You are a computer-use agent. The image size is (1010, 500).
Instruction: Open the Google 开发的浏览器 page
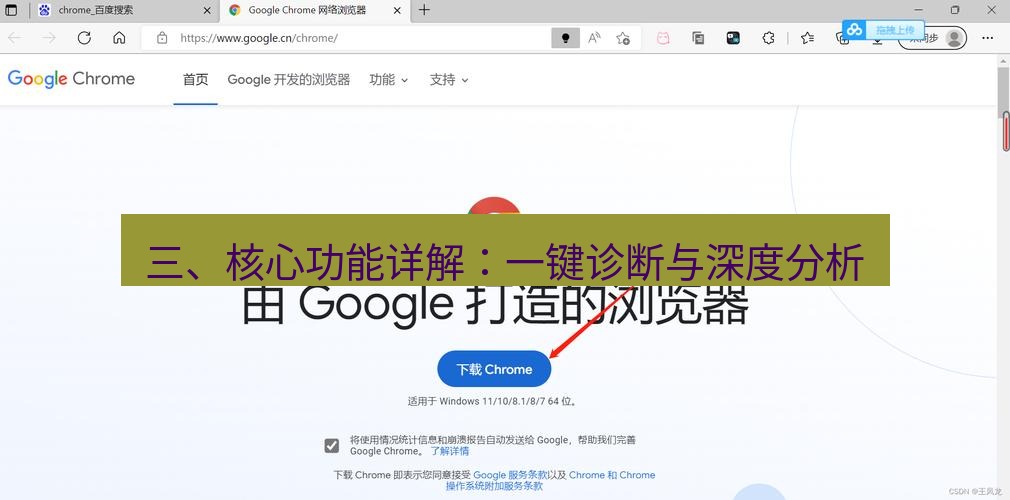pyautogui.click(x=289, y=80)
